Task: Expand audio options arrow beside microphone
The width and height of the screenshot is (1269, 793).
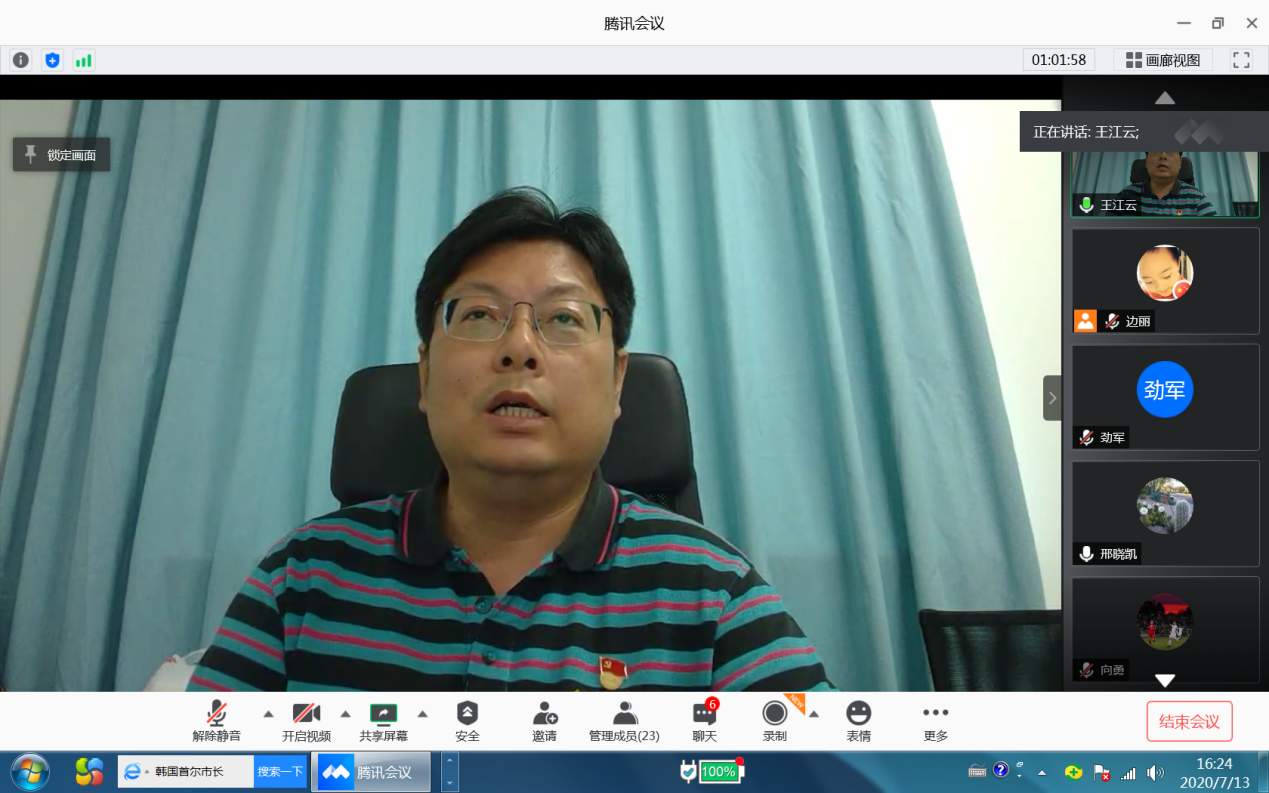Action: pyautogui.click(x=268, y=714)
